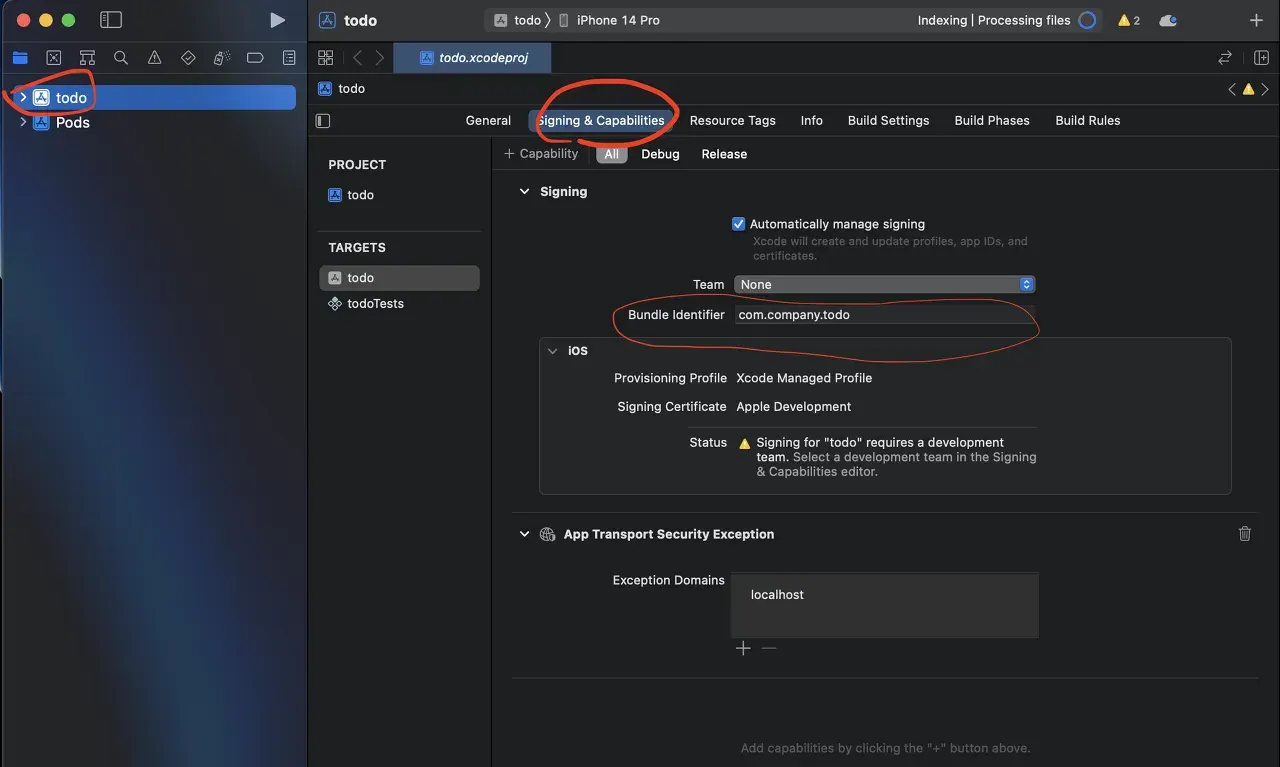Collapse the iOS signing subsection
The image size is (1280, 767).
(552, 351)
